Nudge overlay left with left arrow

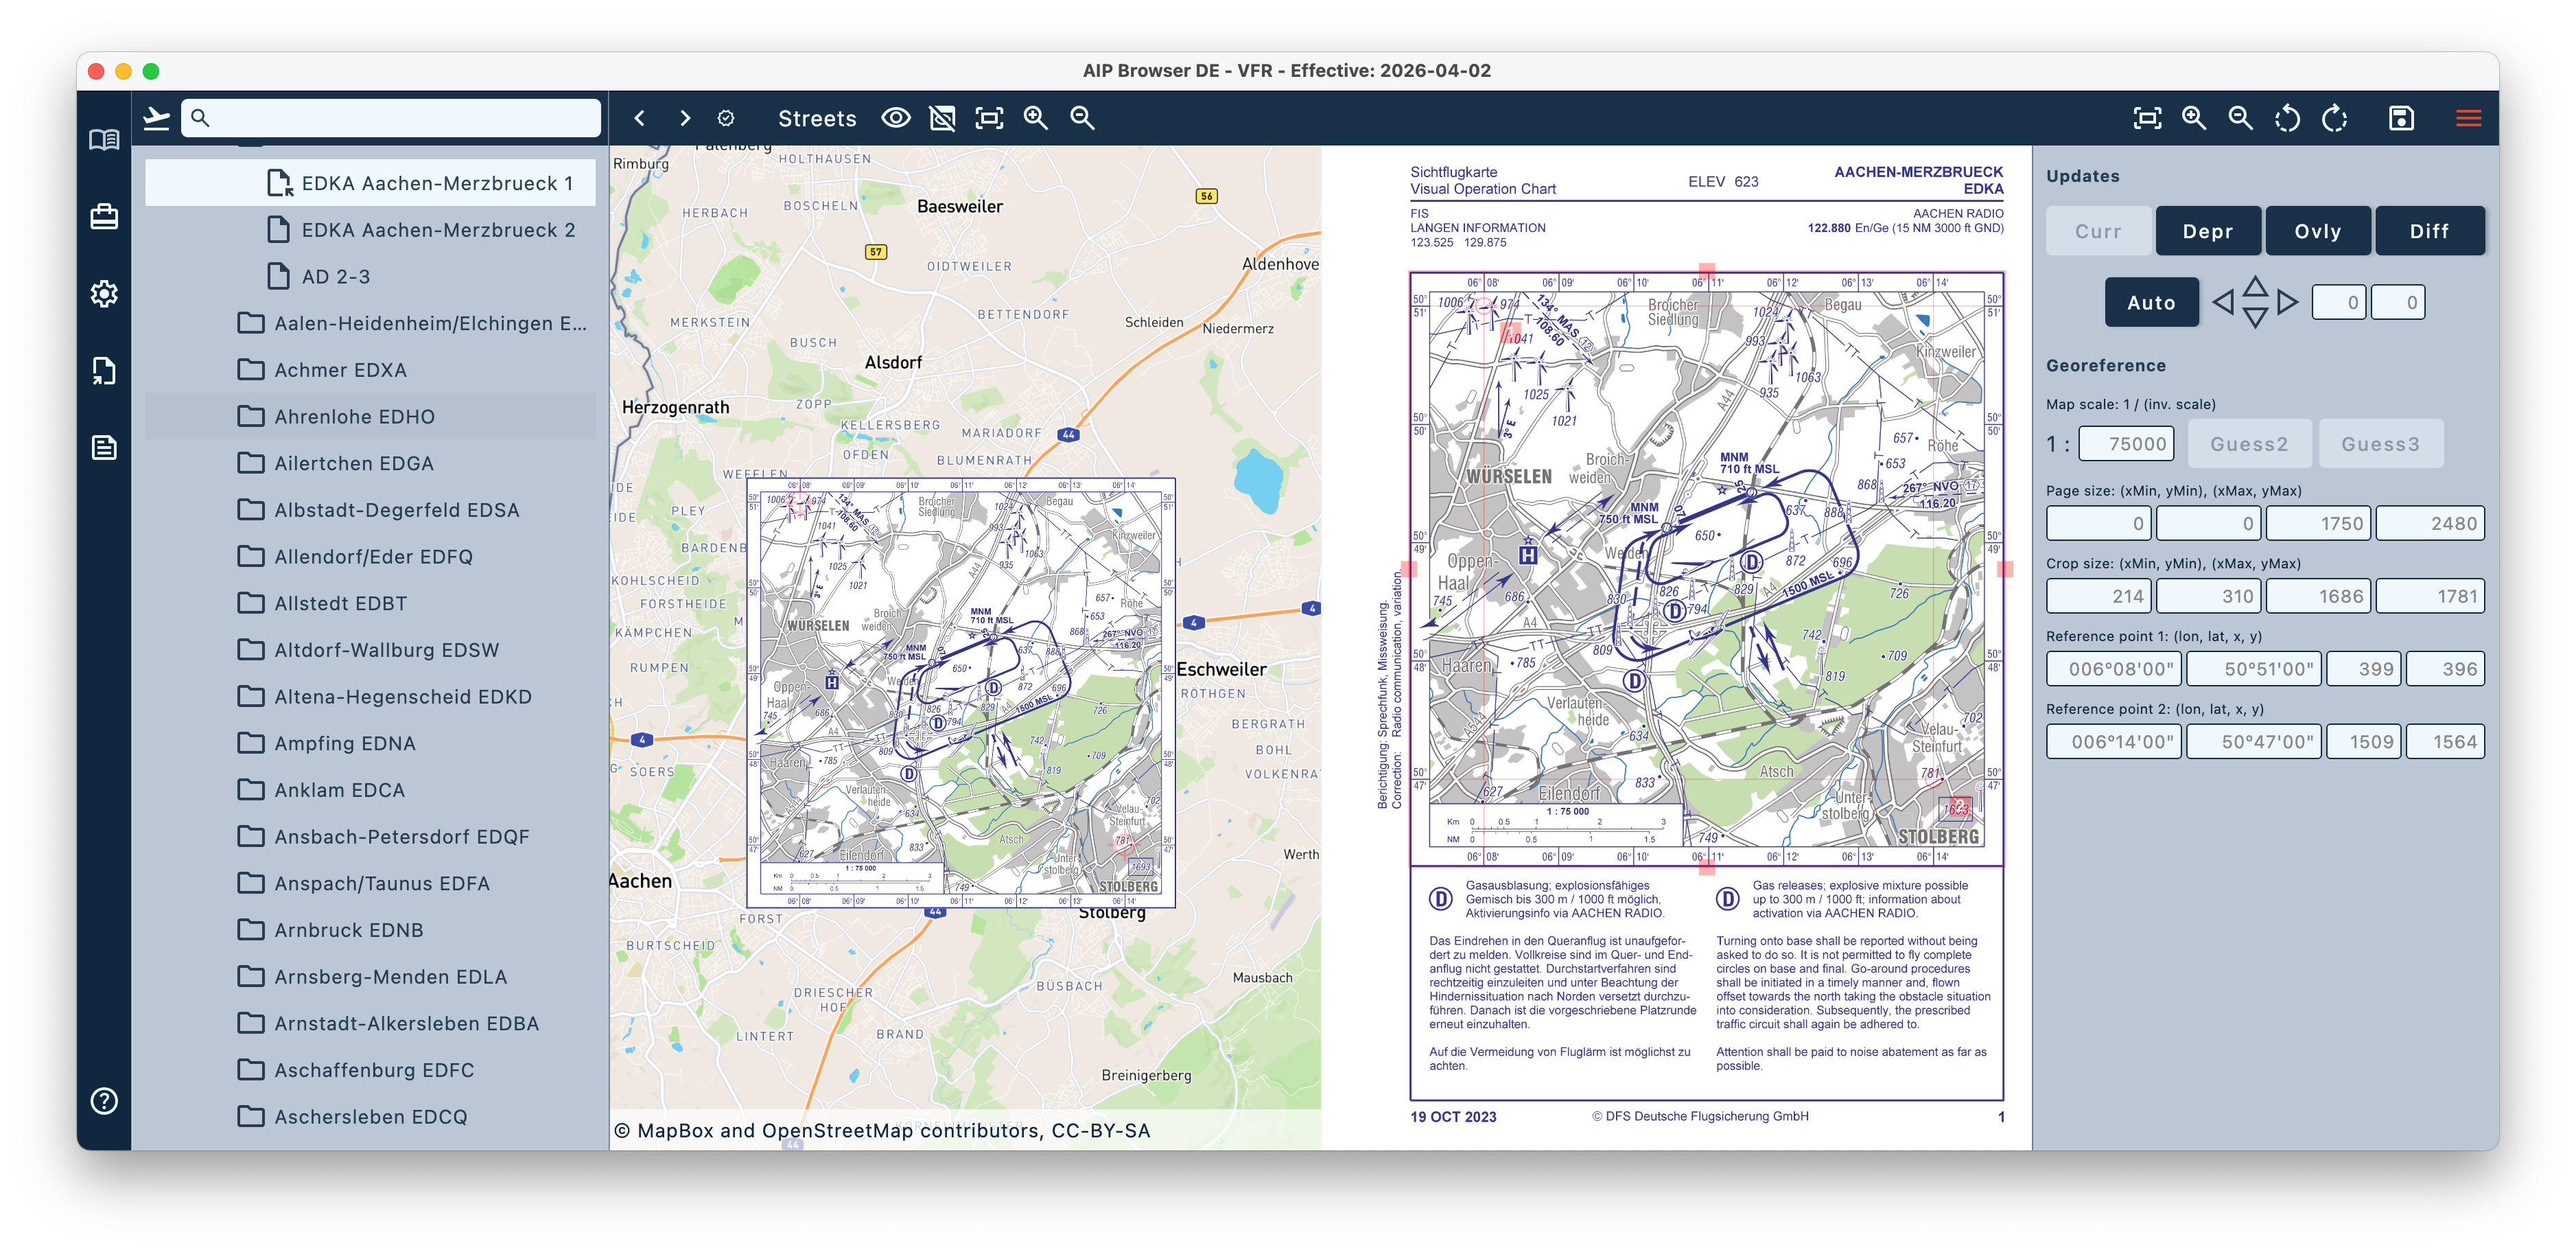pyautogui.click(x=2223, y=302)
